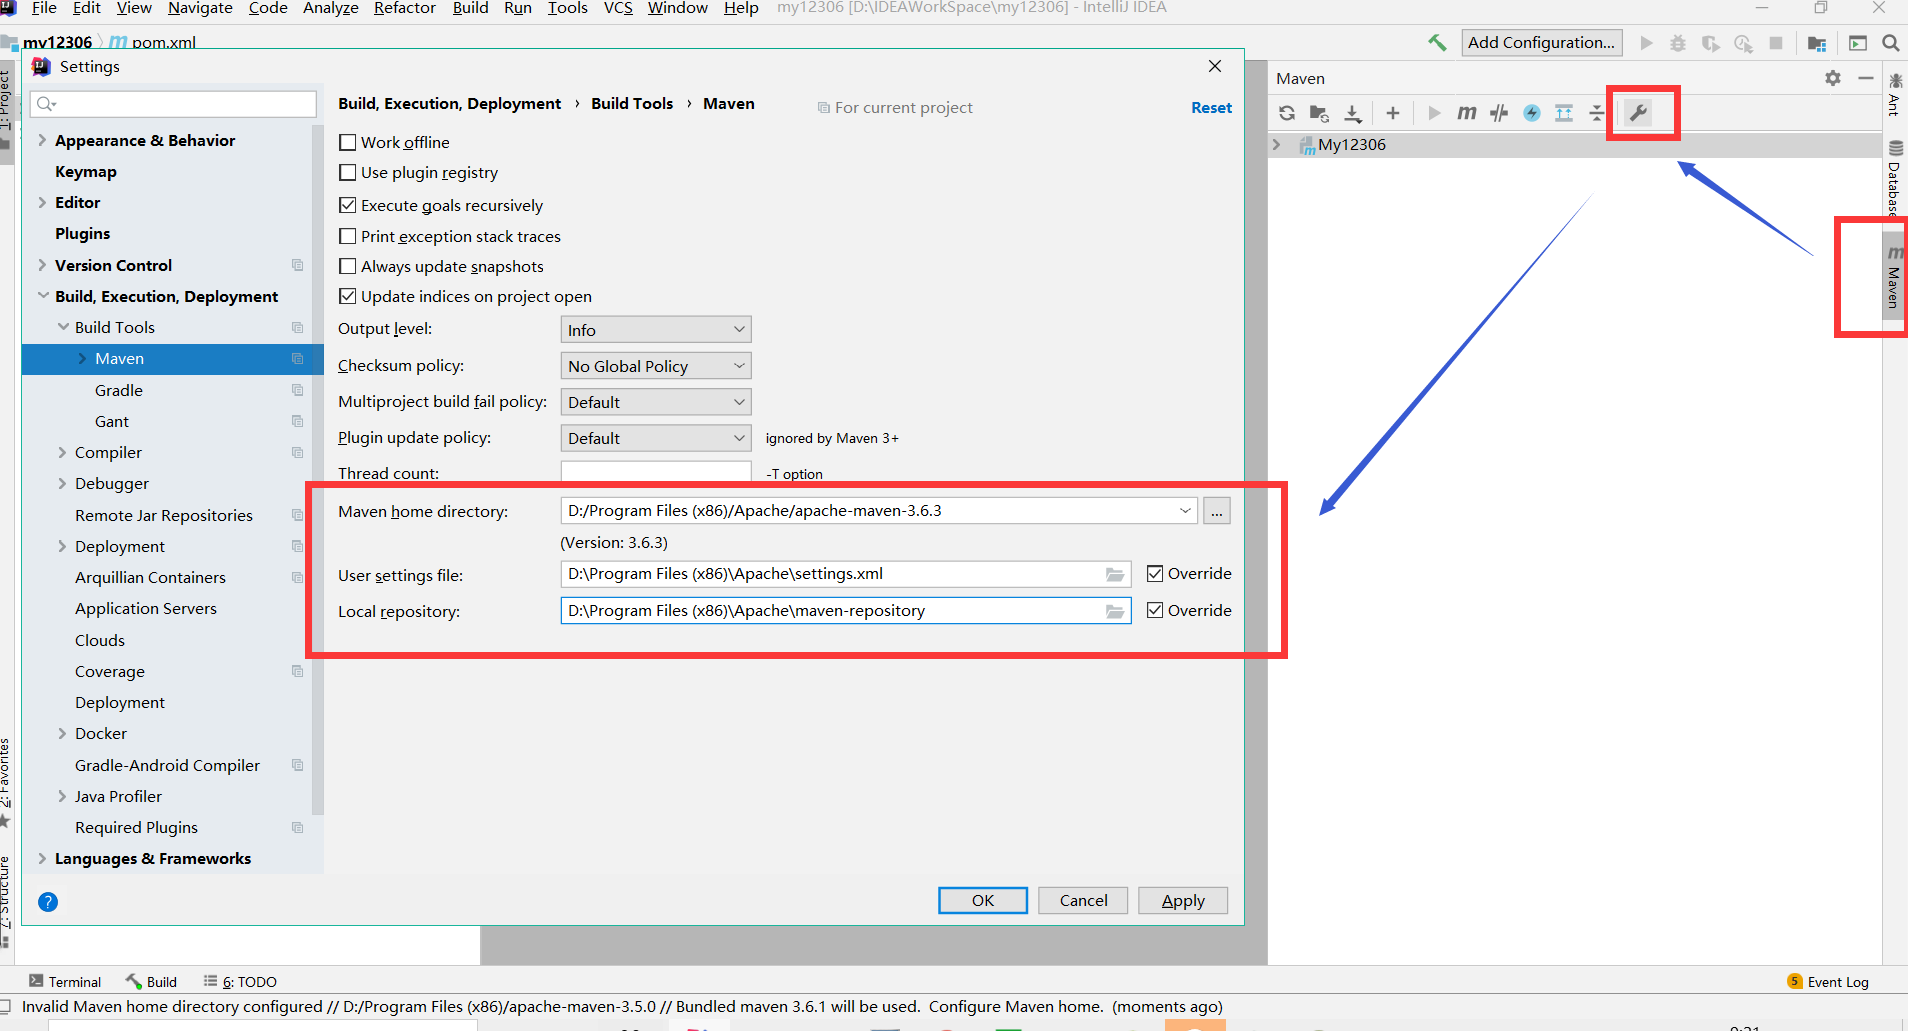Click the Add Maven Projects plus icon
Viewport: 1908px width, 1031px height.
click(x=1393, y=113)
